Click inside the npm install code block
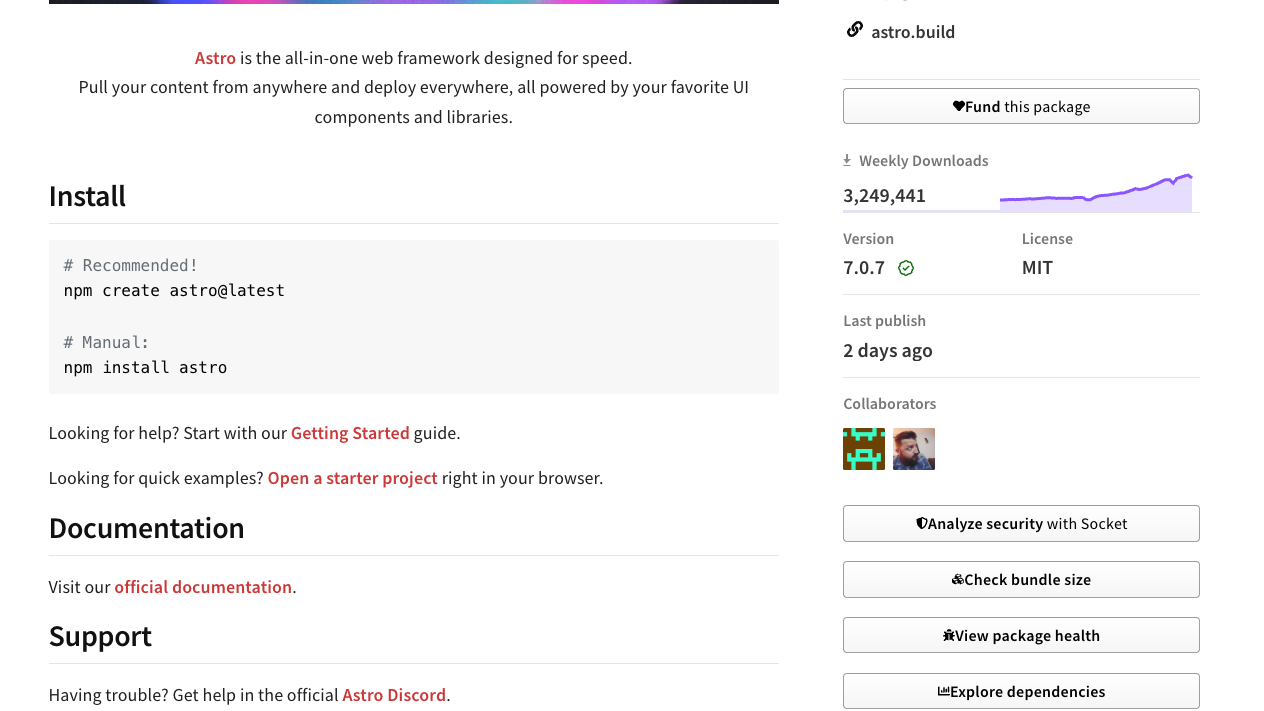1264x711 pixels. (414, 317)
